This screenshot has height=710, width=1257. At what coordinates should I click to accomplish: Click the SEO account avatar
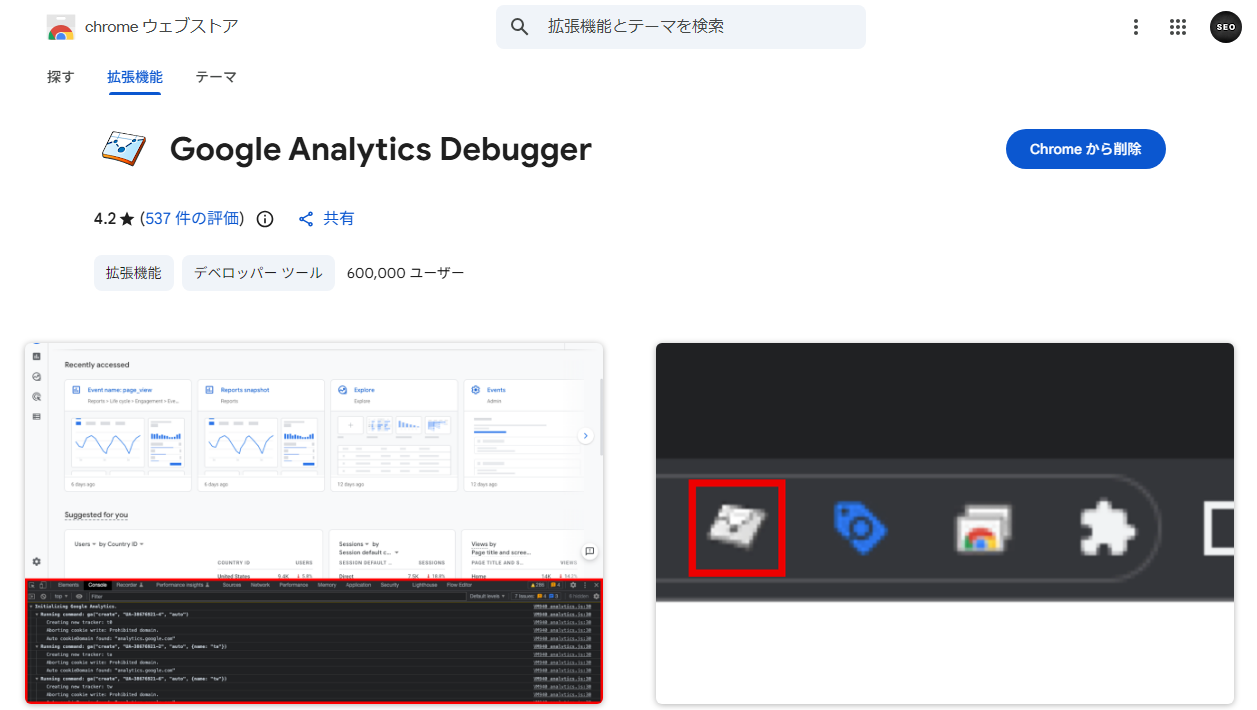[x=1225, y=26]
